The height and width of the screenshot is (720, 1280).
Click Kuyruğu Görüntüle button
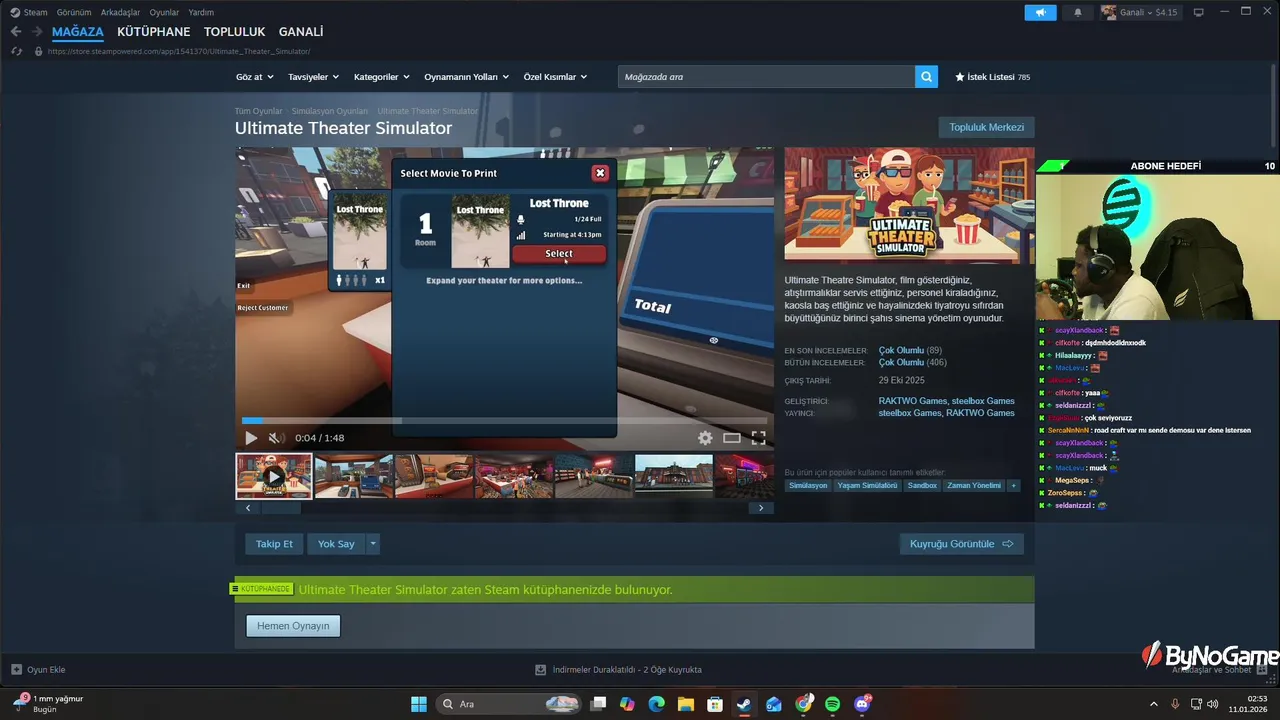click(x=961, y=544)
